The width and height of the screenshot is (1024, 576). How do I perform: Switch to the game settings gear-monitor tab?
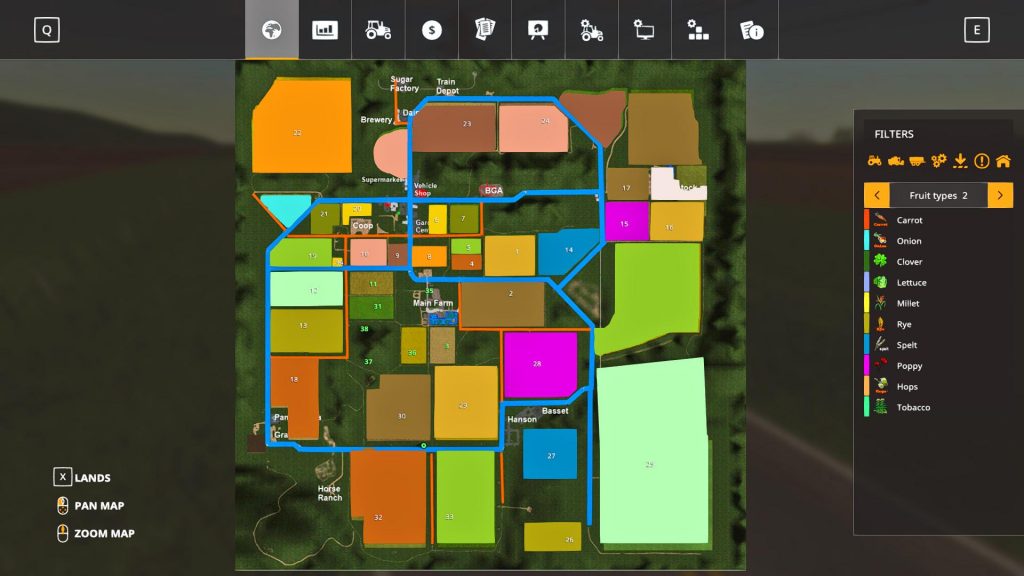point(644,29)
